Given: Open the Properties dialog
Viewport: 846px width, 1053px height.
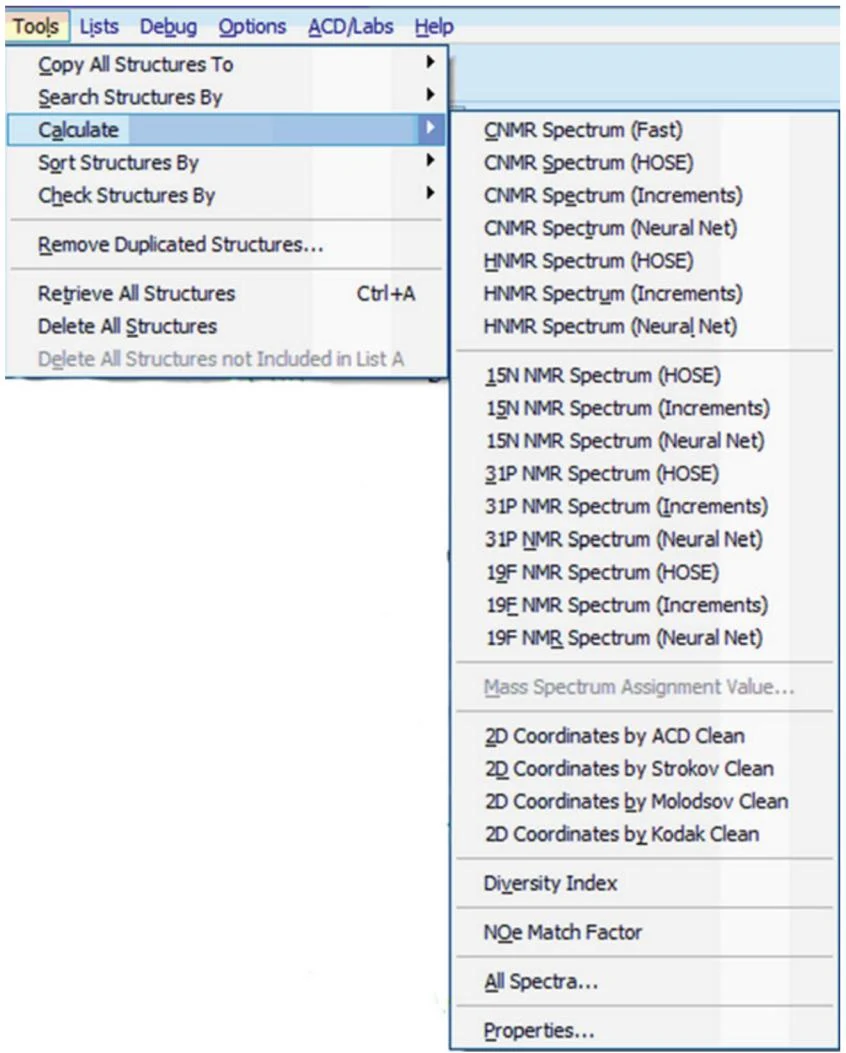Looking at the screenshot, I should 645,1031.
